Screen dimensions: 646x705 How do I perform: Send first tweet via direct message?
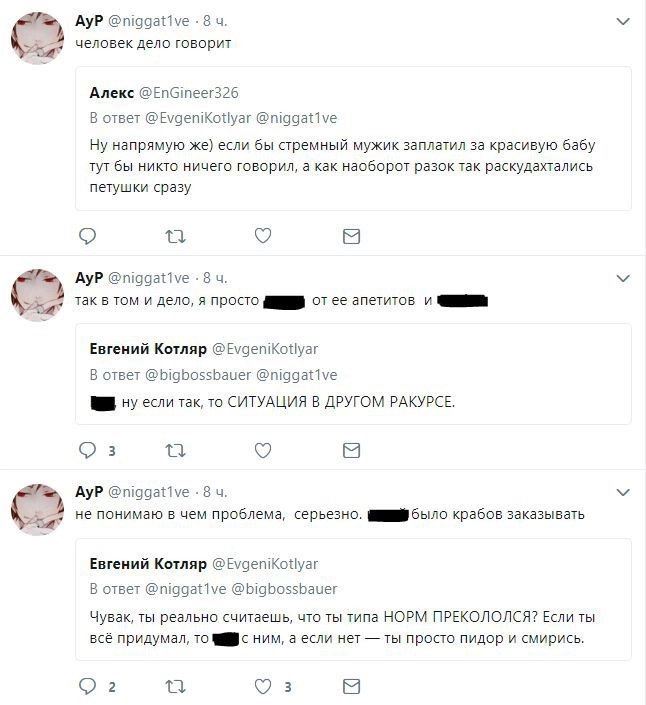pyautogui.click(x=351, y=236)
